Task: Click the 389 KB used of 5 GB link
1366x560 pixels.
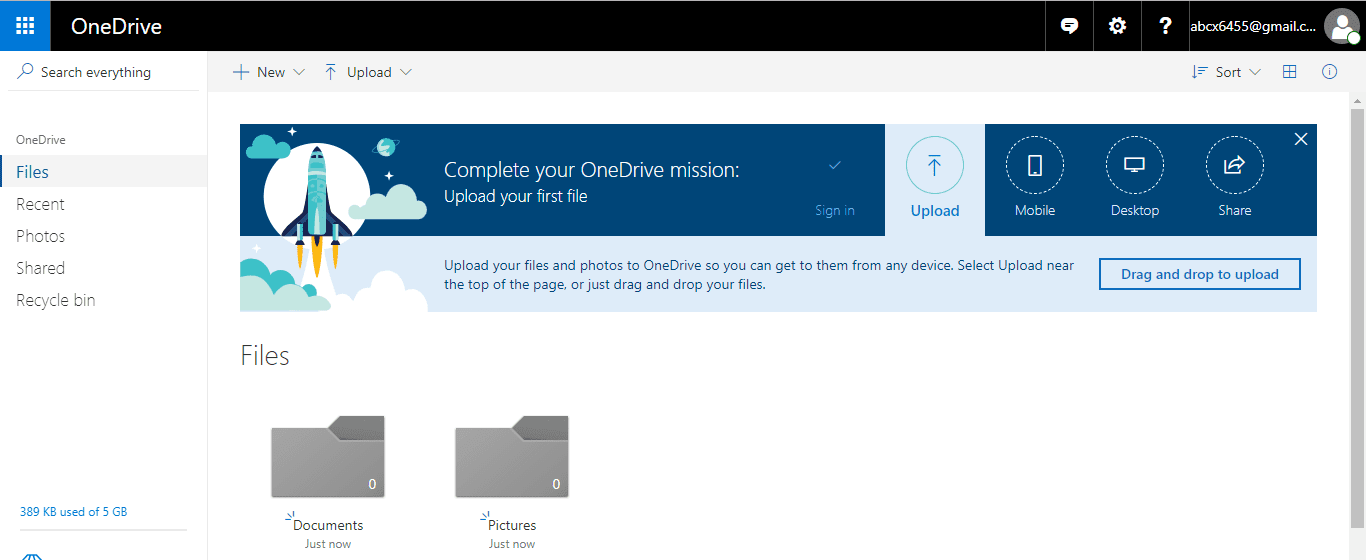Action: 74,512
